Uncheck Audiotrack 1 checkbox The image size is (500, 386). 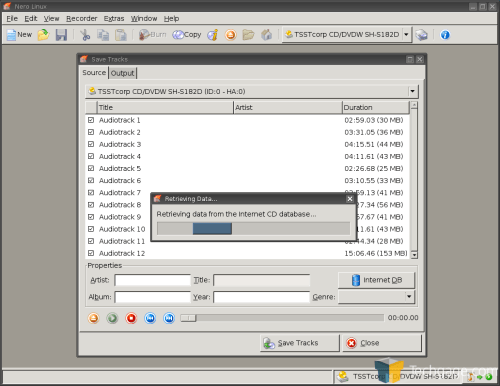click(91, 120)
